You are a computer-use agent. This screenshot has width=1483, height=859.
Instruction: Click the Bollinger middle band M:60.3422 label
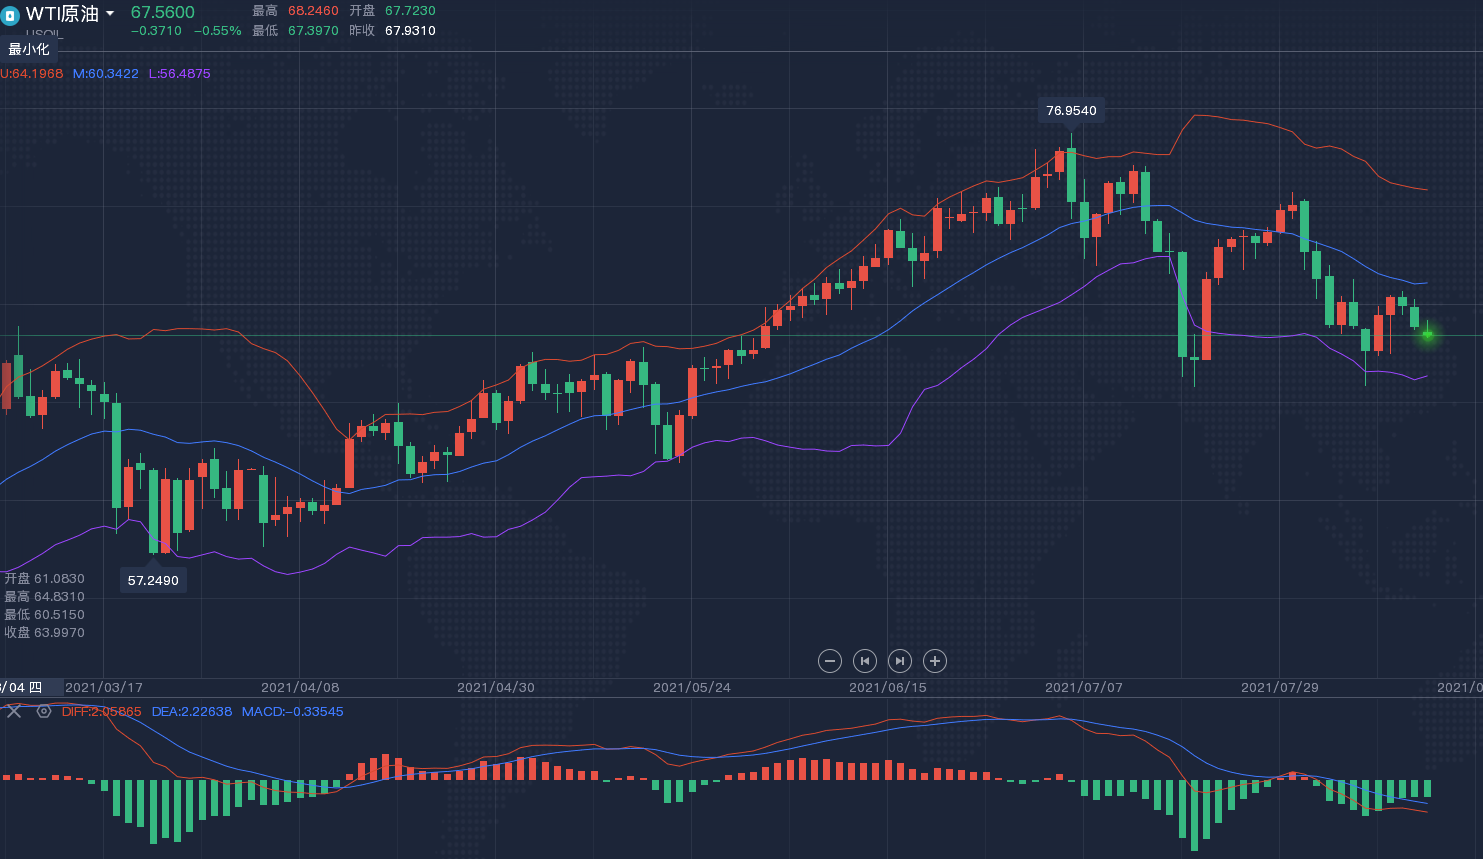coord(105,74)
